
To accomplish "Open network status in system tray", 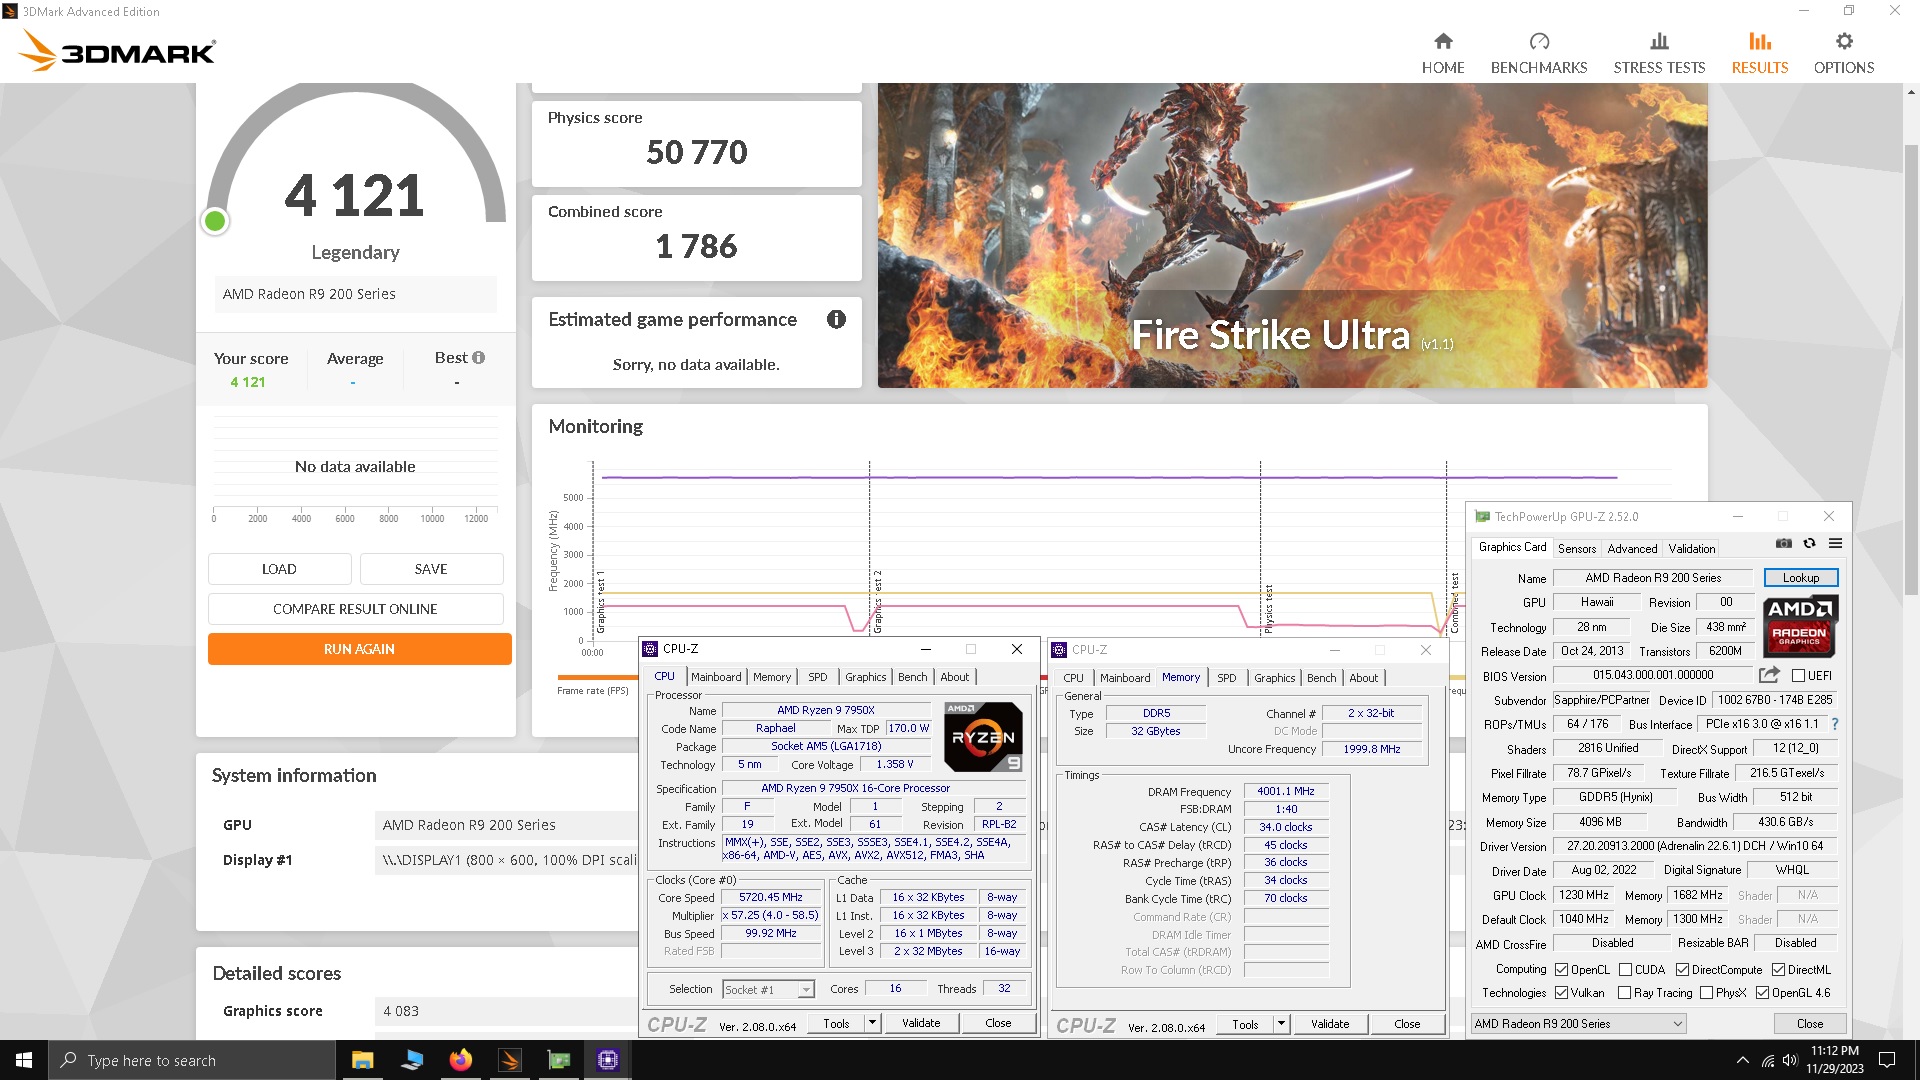I will pyautogui.click(x=1767, y=1060).
